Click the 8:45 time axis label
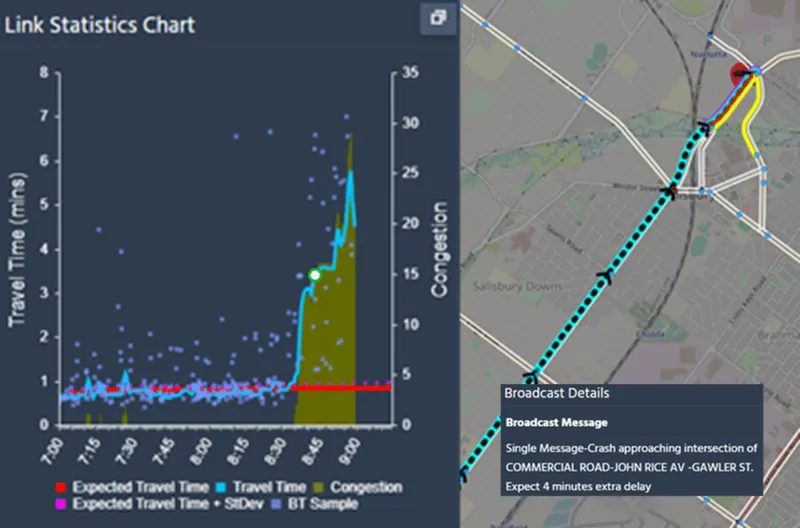 312,451
